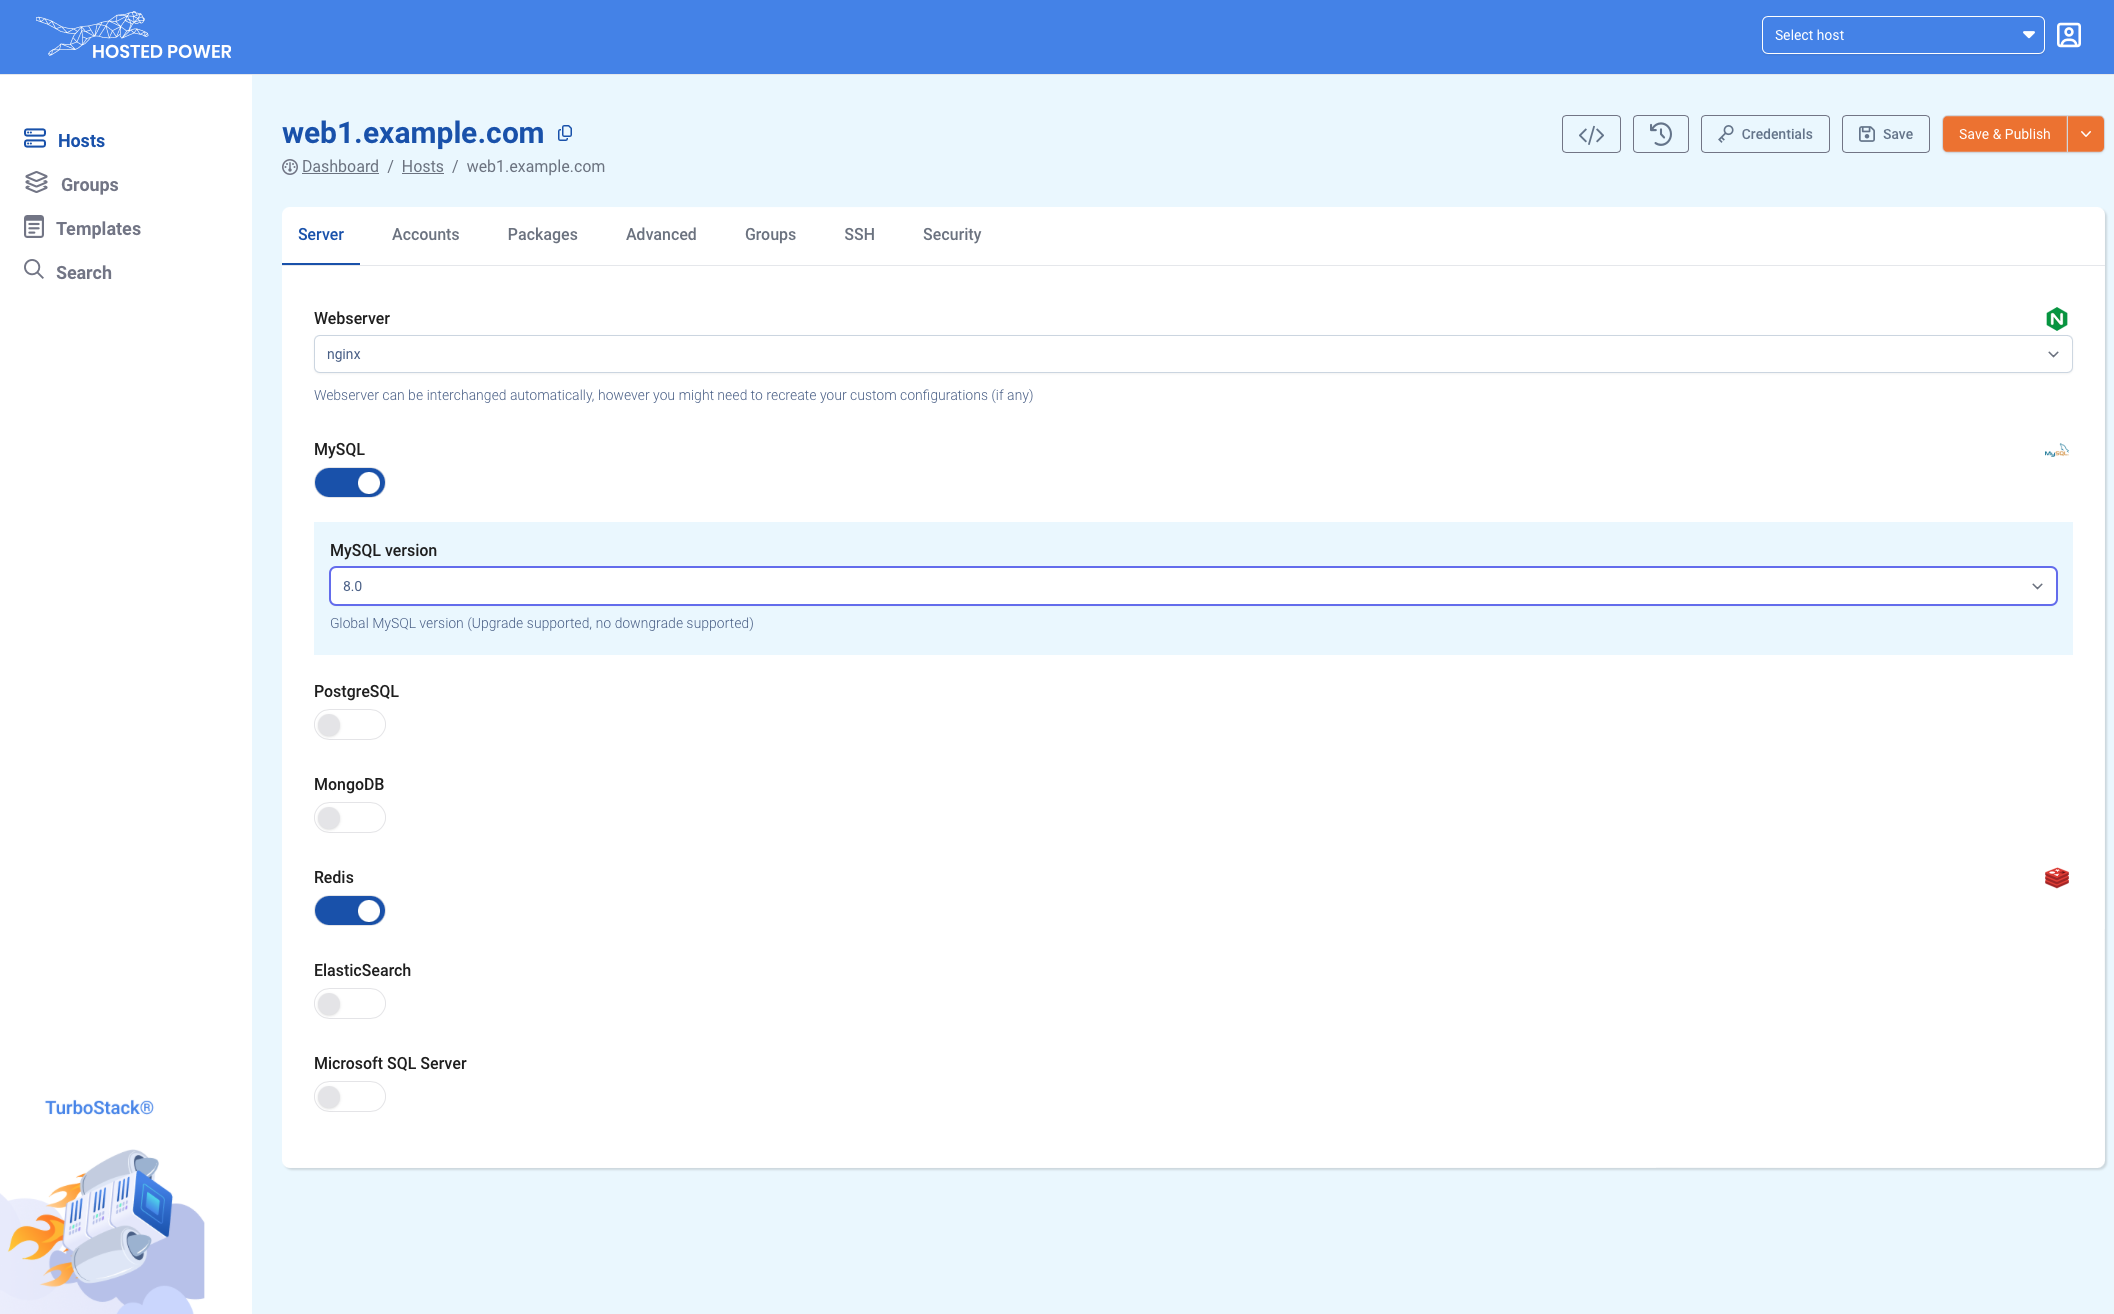The image size is (2114, 1314).
Task: Open the Webserver nginx dropdown
Action: [x=1193, y=354]
